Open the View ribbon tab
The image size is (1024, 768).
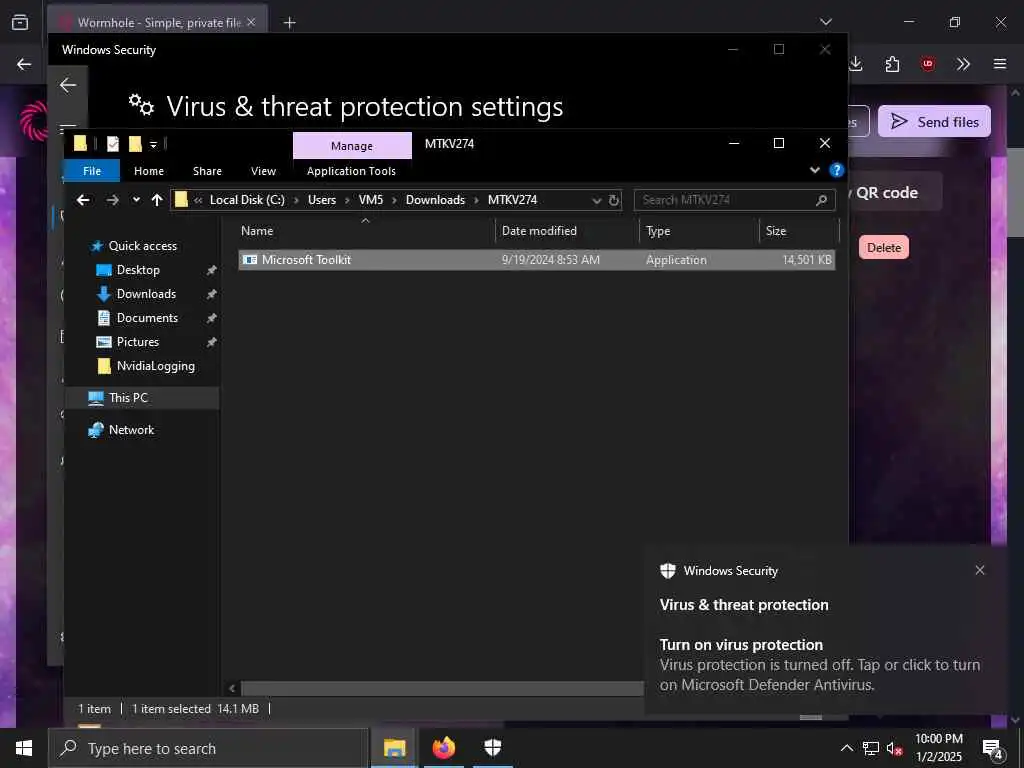[263, 171]
